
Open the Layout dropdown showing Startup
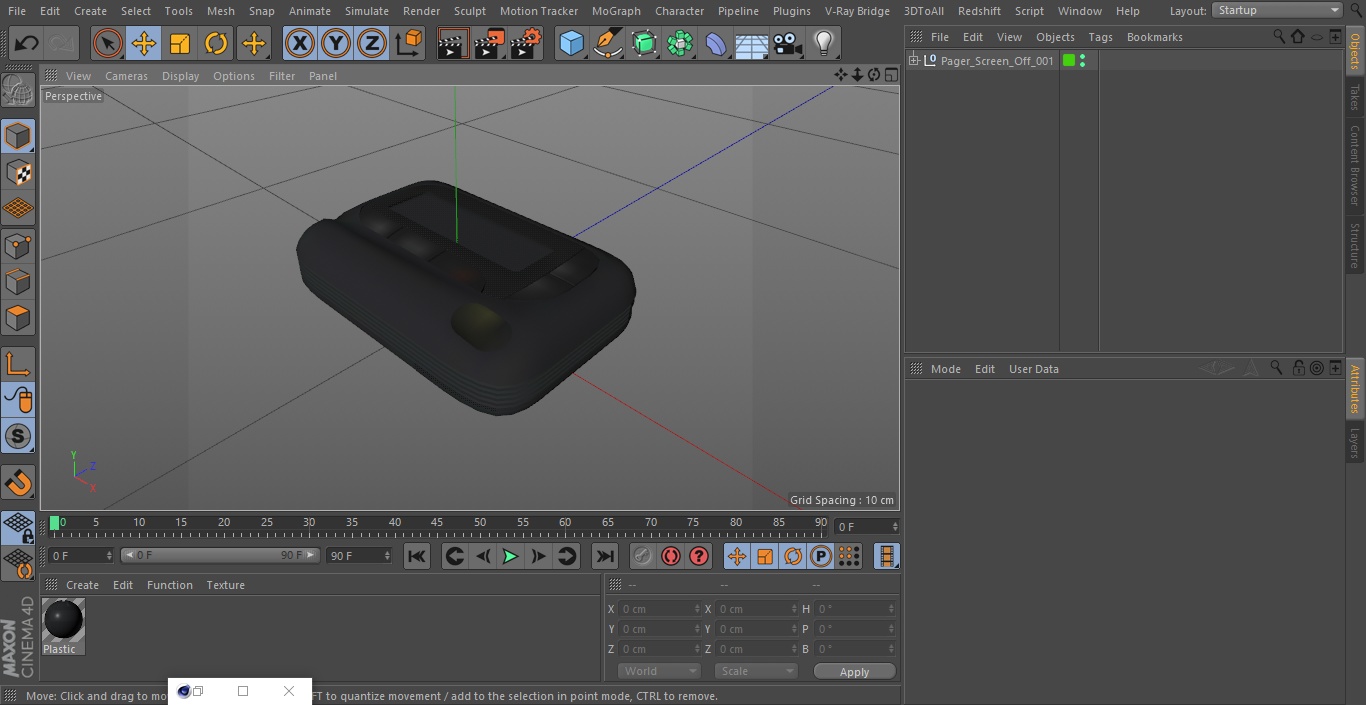[x=1278, y=10]
